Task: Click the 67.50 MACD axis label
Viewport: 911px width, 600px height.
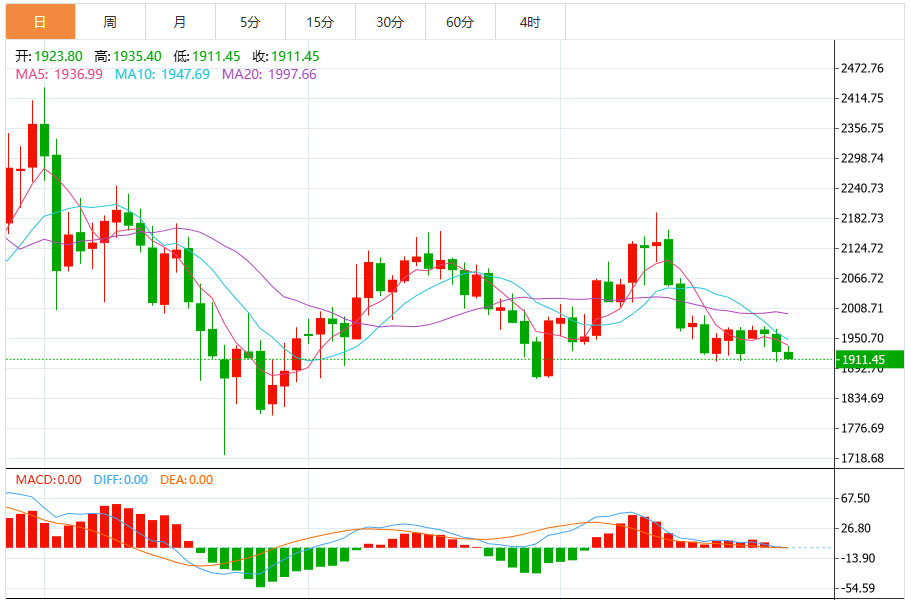Action: (x=856, y=498)
